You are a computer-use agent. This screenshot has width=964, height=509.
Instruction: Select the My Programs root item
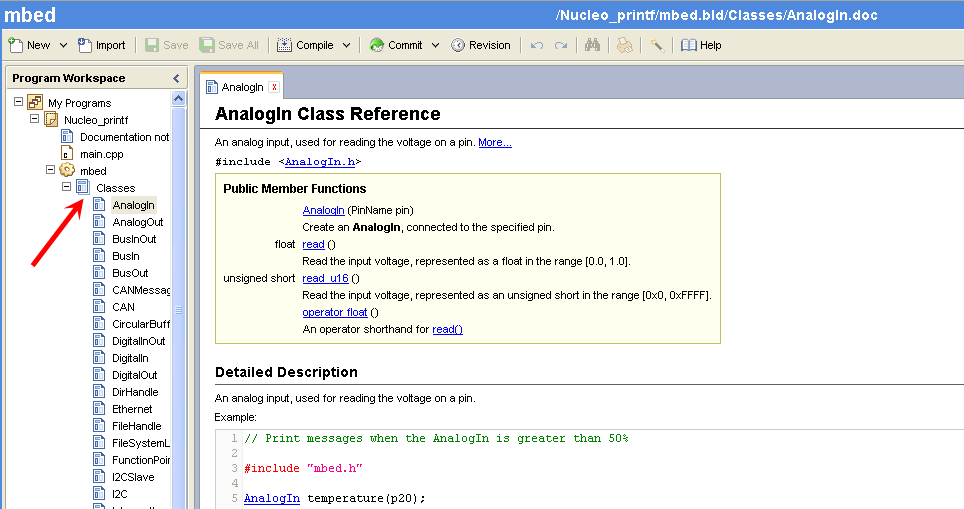79,103
